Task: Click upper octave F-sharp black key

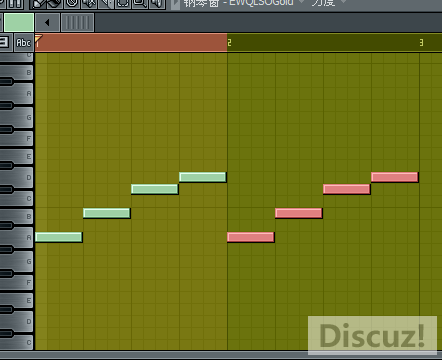Action: click(x=7, y=129)
